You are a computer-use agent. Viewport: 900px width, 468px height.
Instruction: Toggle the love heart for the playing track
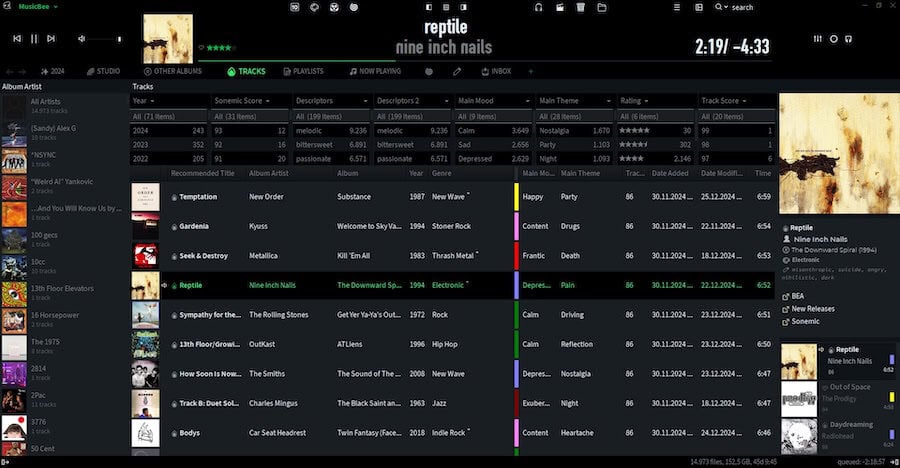[201, 48]
